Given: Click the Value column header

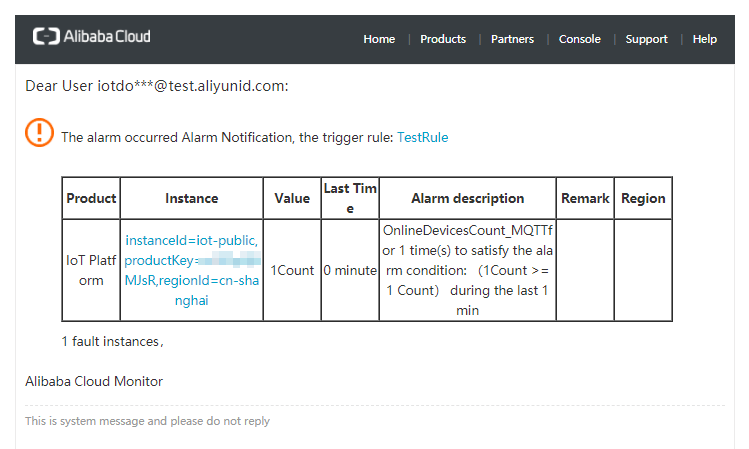Looking at the screenshot, I should (x=292, y=198).
